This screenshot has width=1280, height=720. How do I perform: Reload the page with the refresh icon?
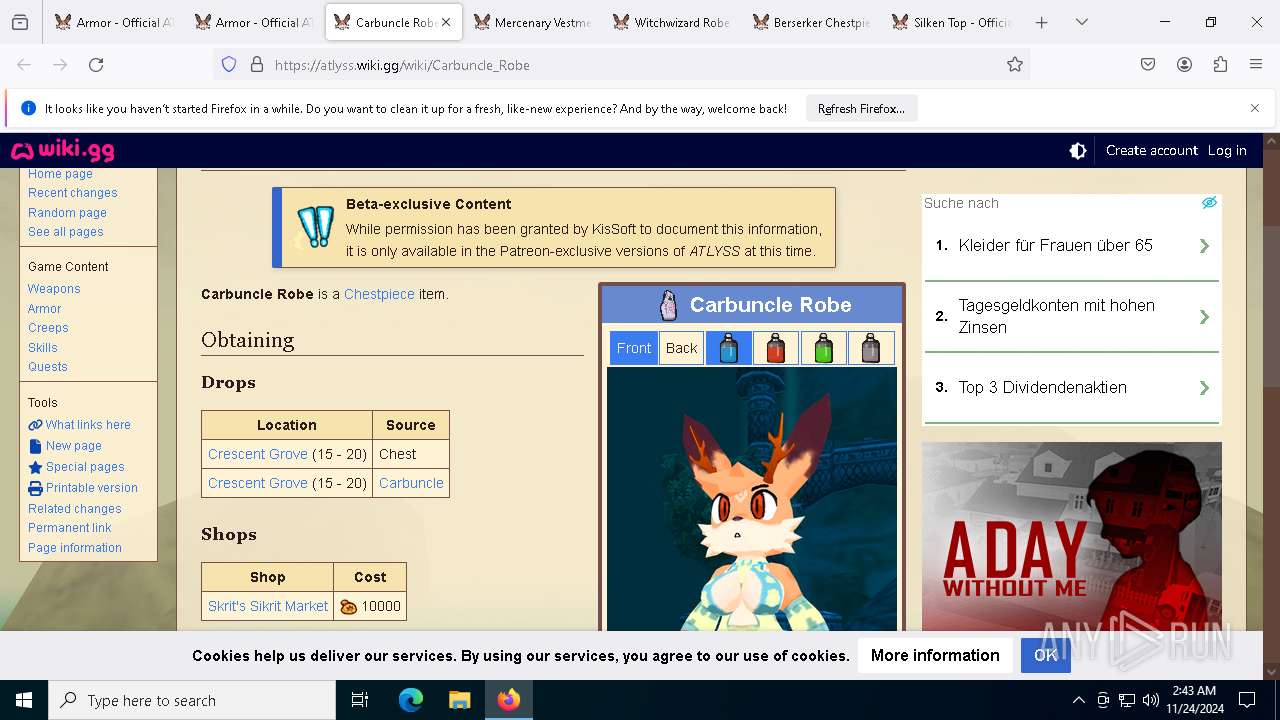tap(96, 65)
